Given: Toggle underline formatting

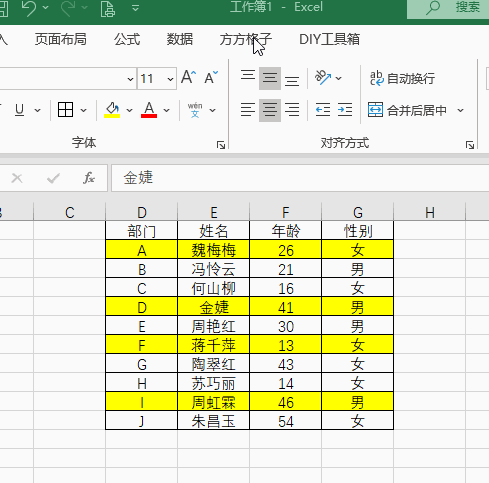Looking at the screenshot, I should (x=20, y=110).
